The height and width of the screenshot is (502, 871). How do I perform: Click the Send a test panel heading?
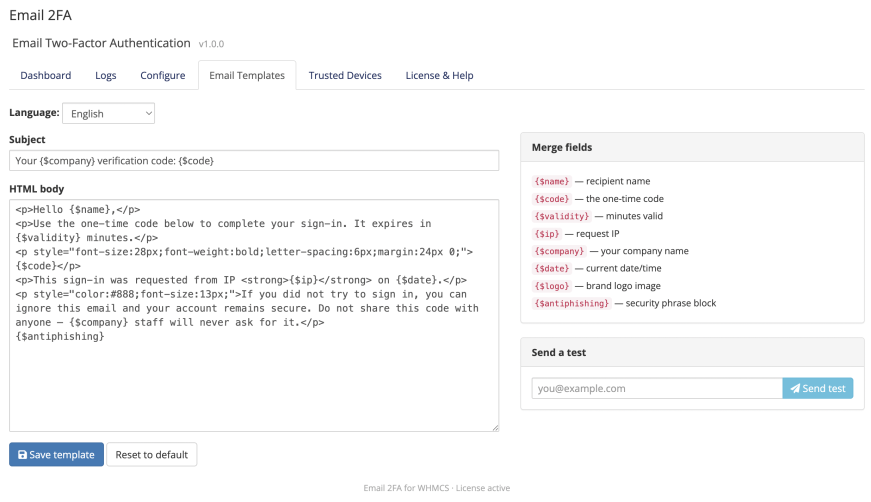coord(558,353)
